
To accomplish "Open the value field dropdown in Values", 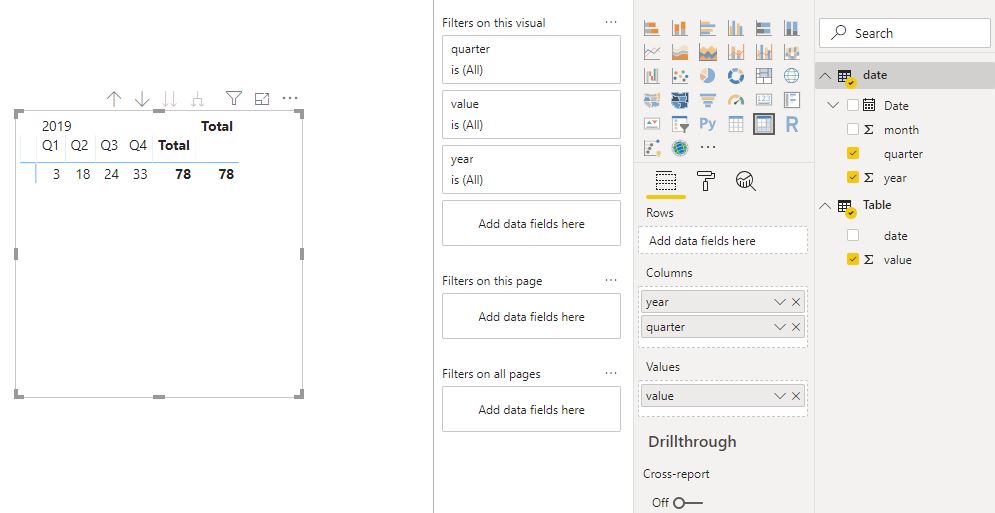I will (x=780, y=396).
